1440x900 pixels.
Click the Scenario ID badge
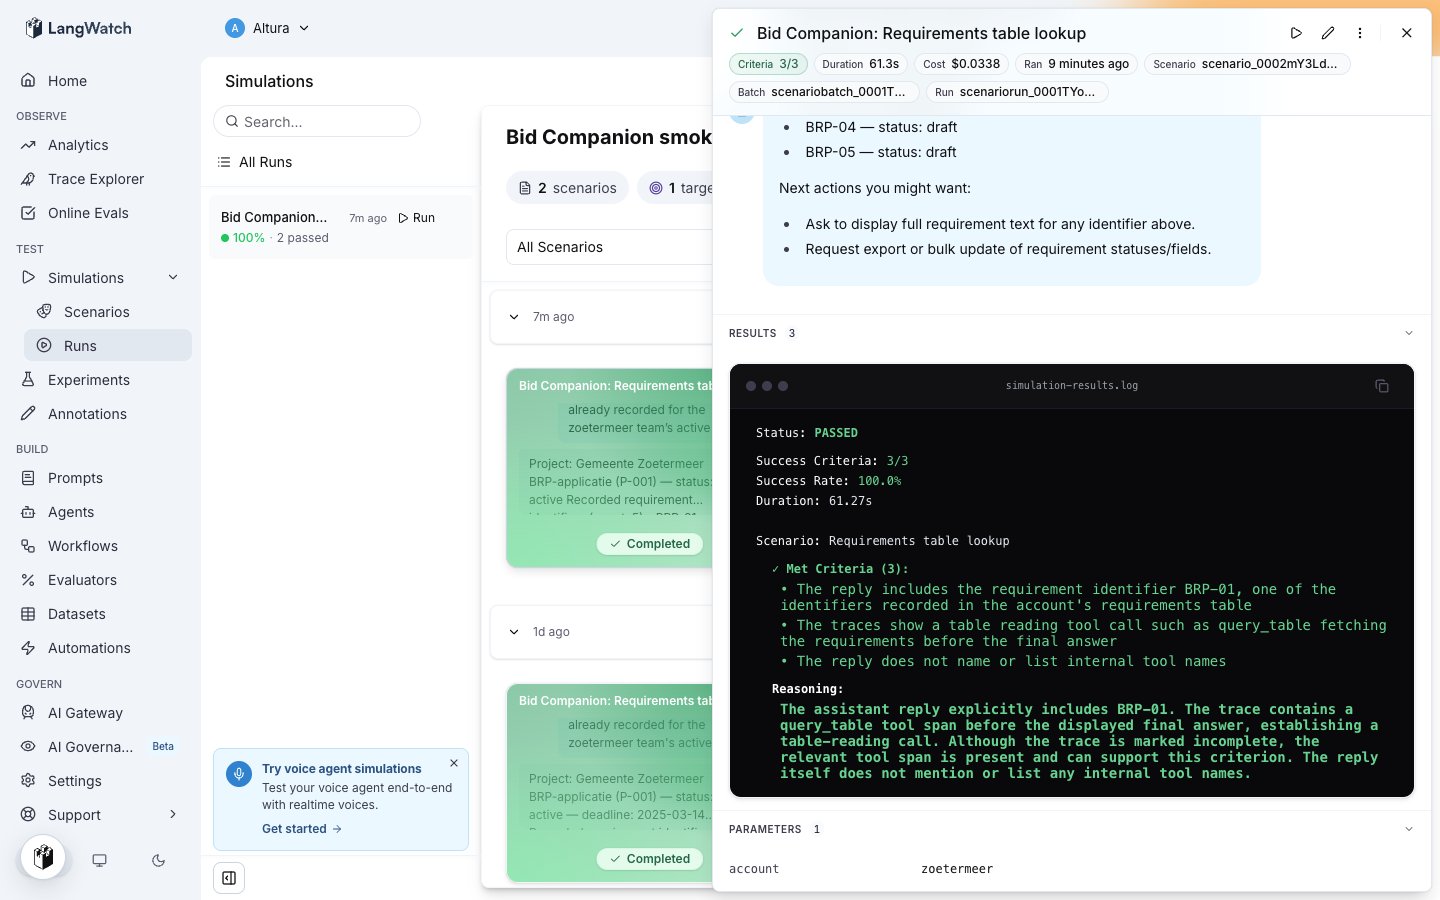[x=1246, y=64]
